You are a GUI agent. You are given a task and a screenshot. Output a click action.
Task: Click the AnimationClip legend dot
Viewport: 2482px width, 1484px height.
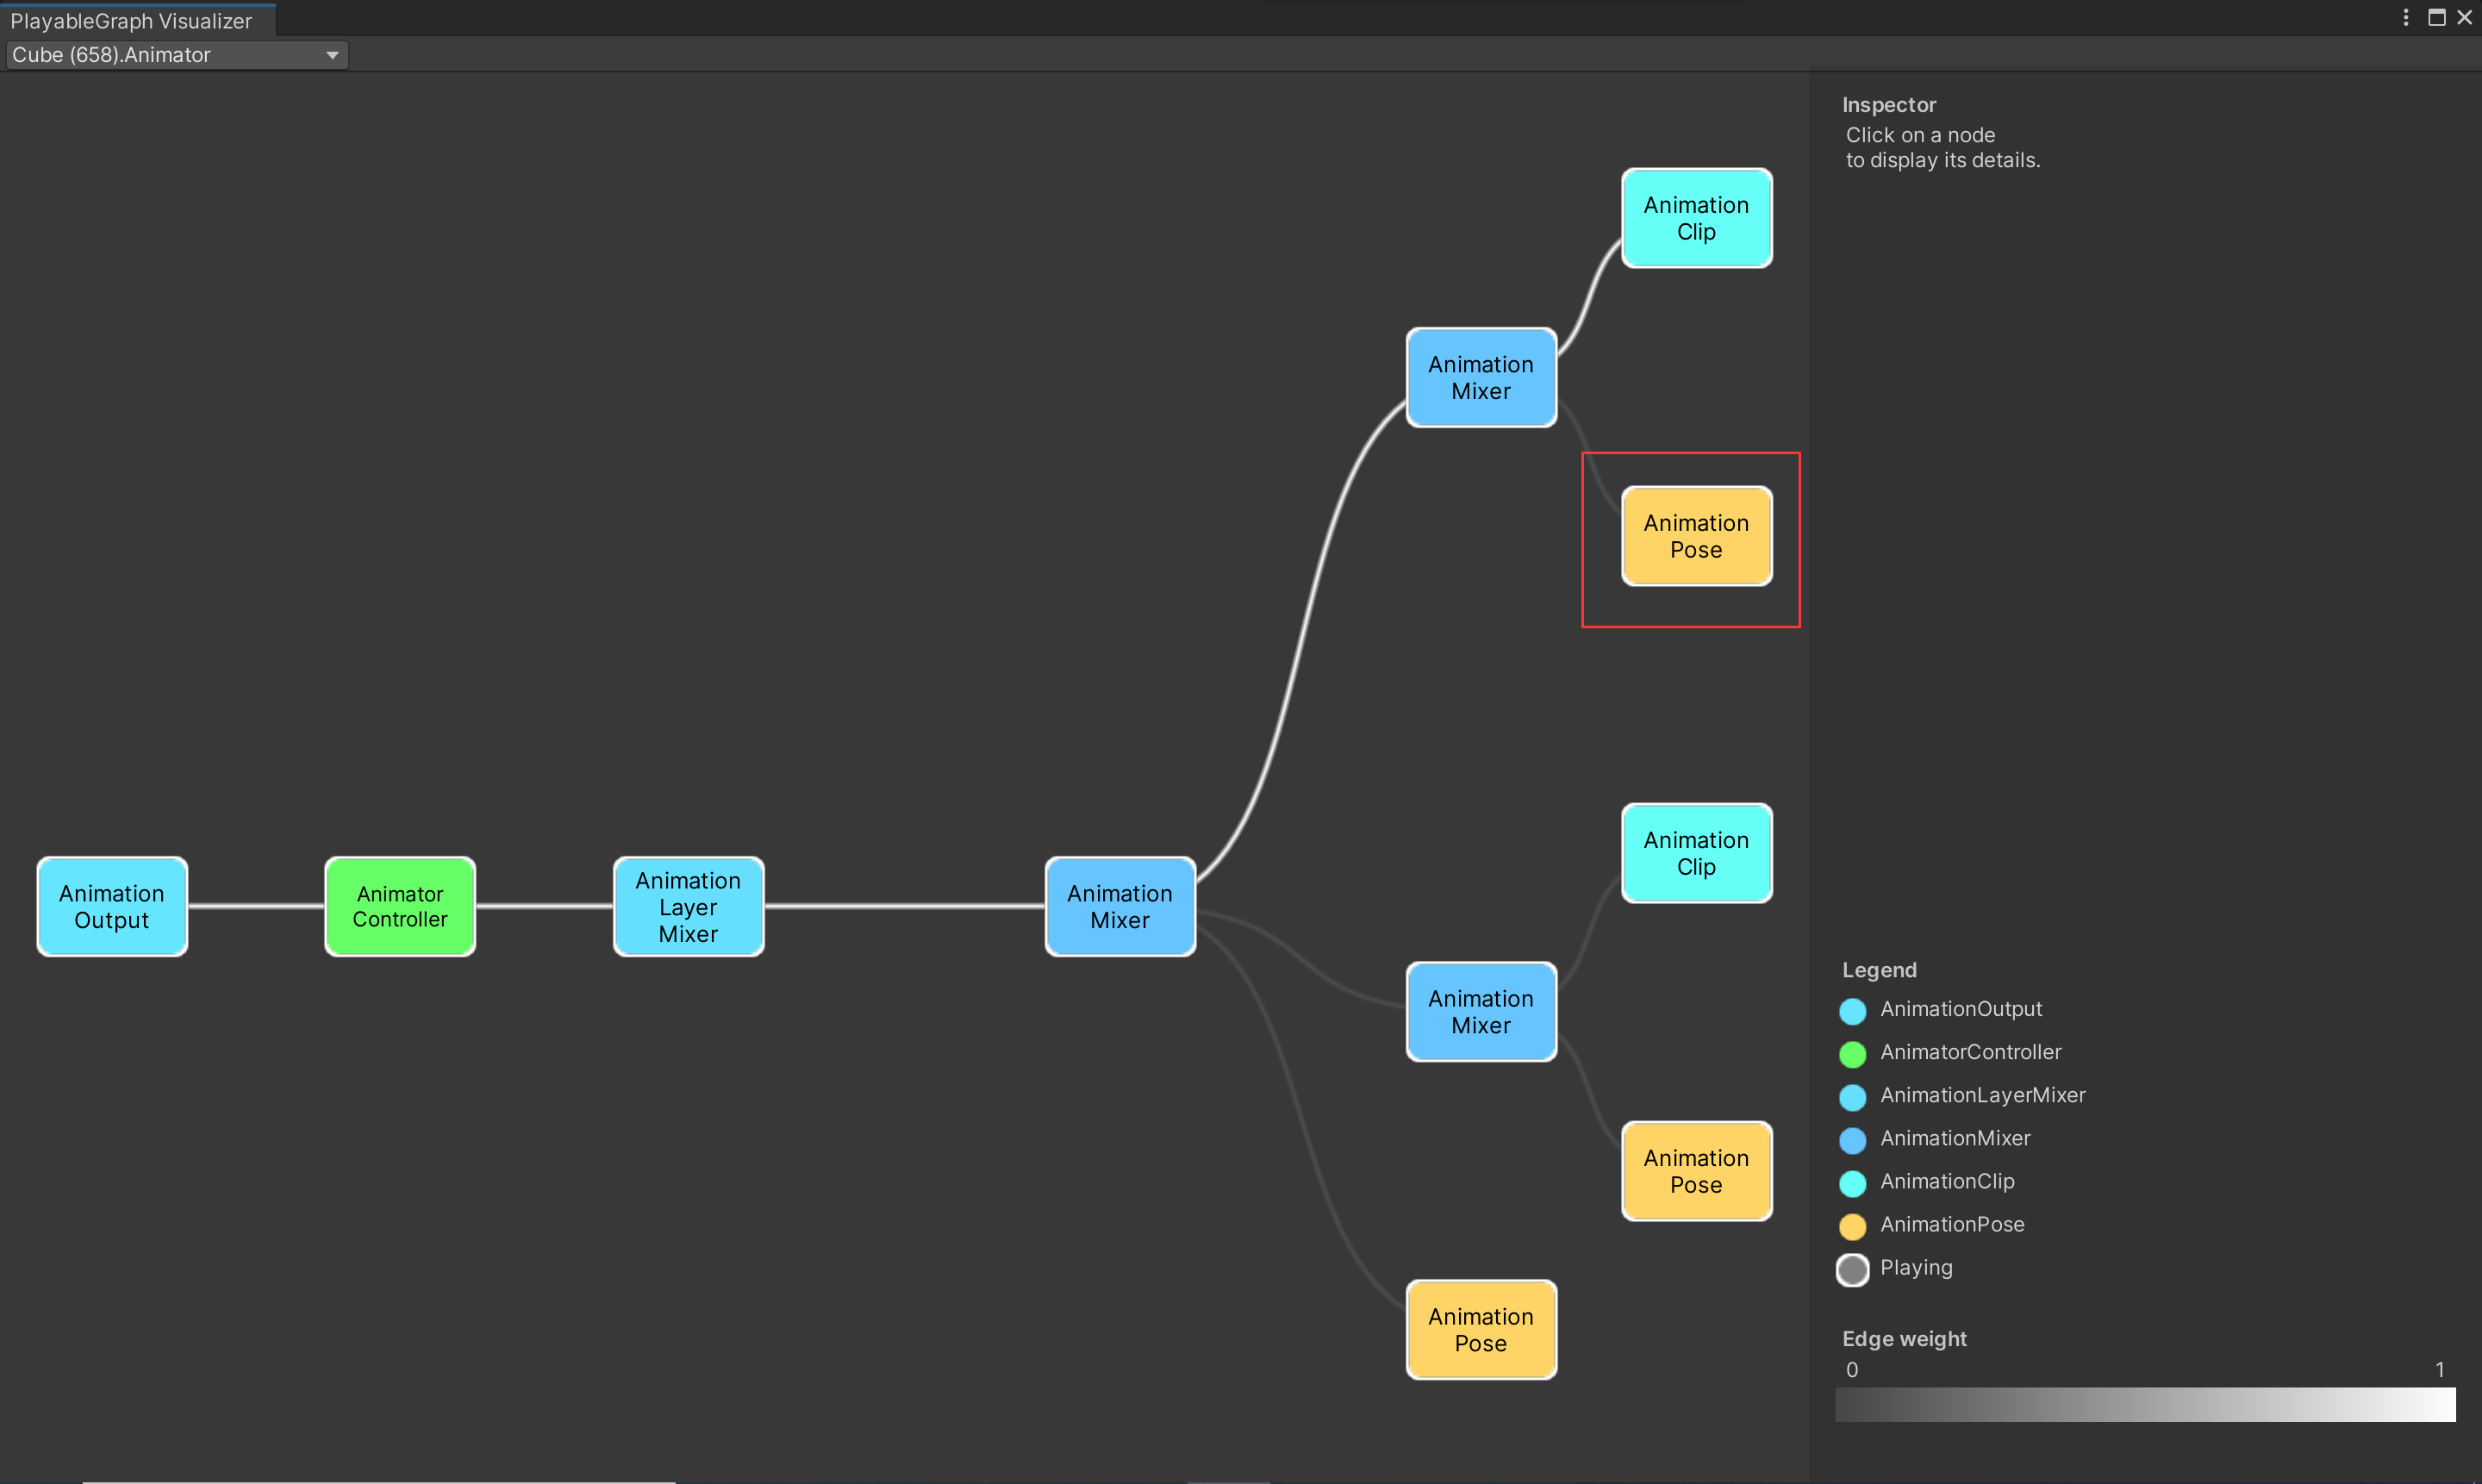pyautogui.click(x=1853, y=1182)
